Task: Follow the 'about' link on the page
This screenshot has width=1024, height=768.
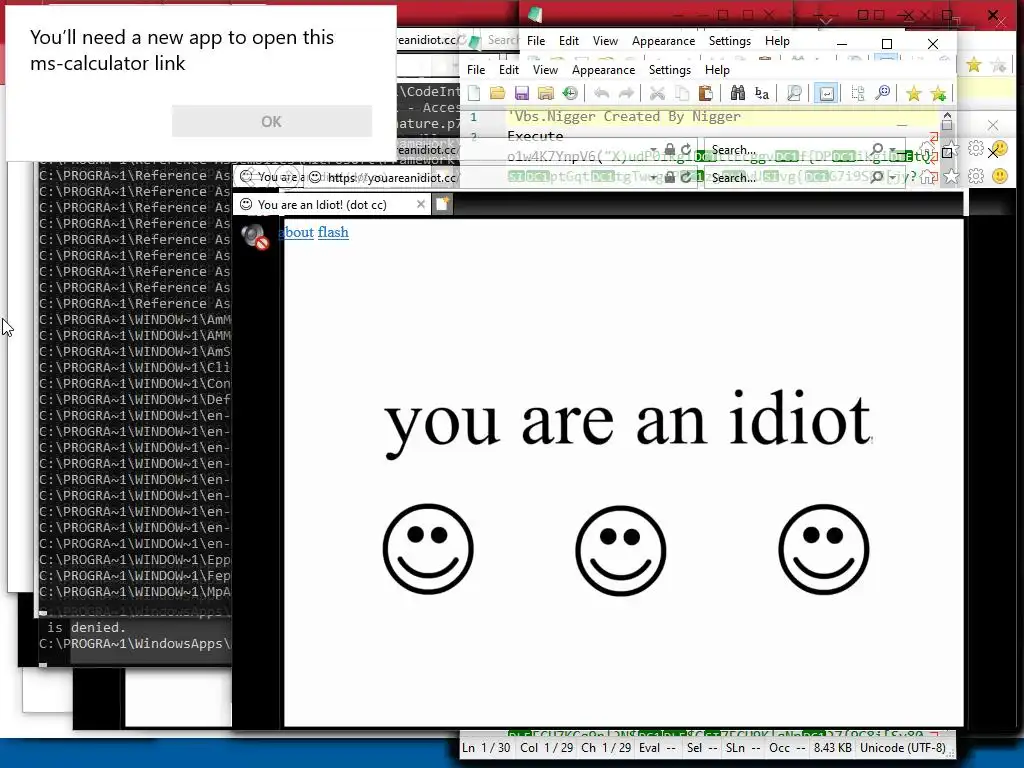Action: pyautogui.click(x=296, y=232)
